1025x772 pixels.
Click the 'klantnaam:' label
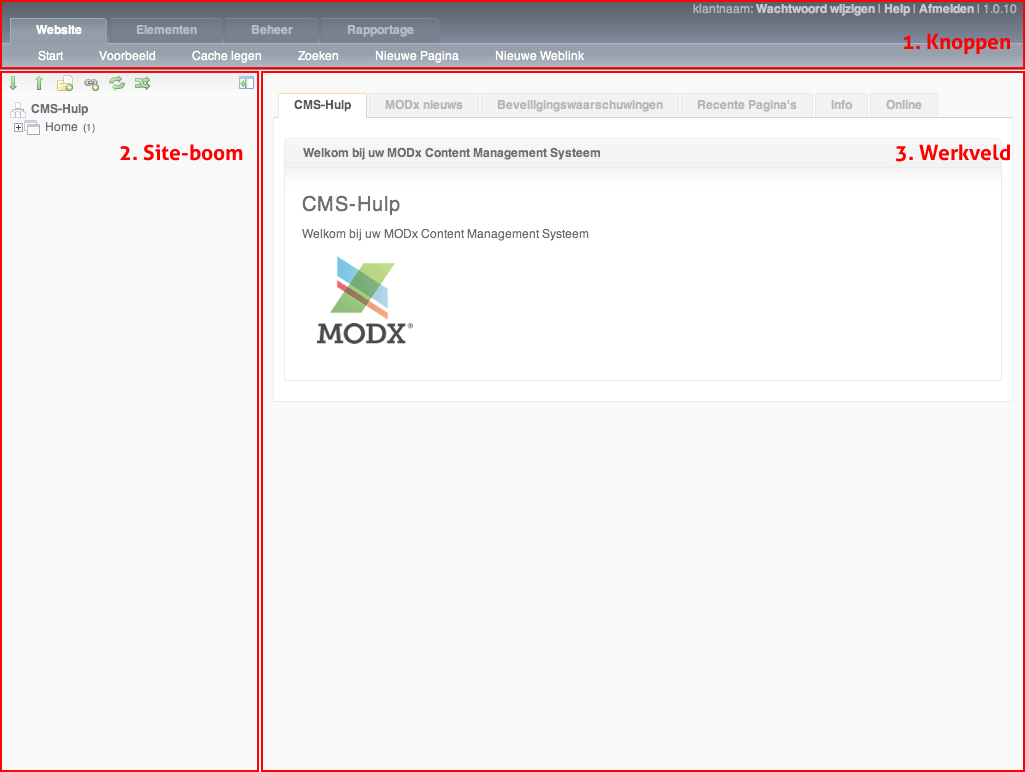tap(723, 9)
